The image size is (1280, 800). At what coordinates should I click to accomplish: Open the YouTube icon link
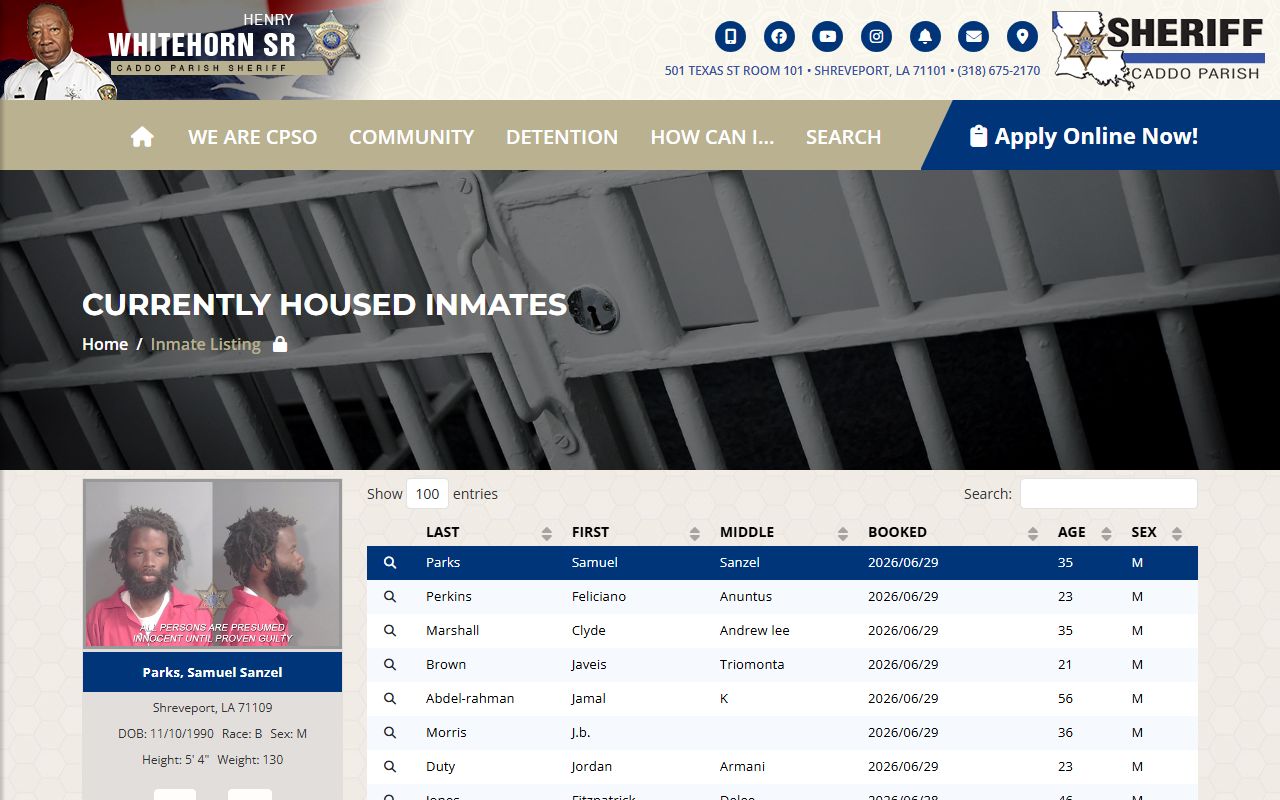click(828, 37)
